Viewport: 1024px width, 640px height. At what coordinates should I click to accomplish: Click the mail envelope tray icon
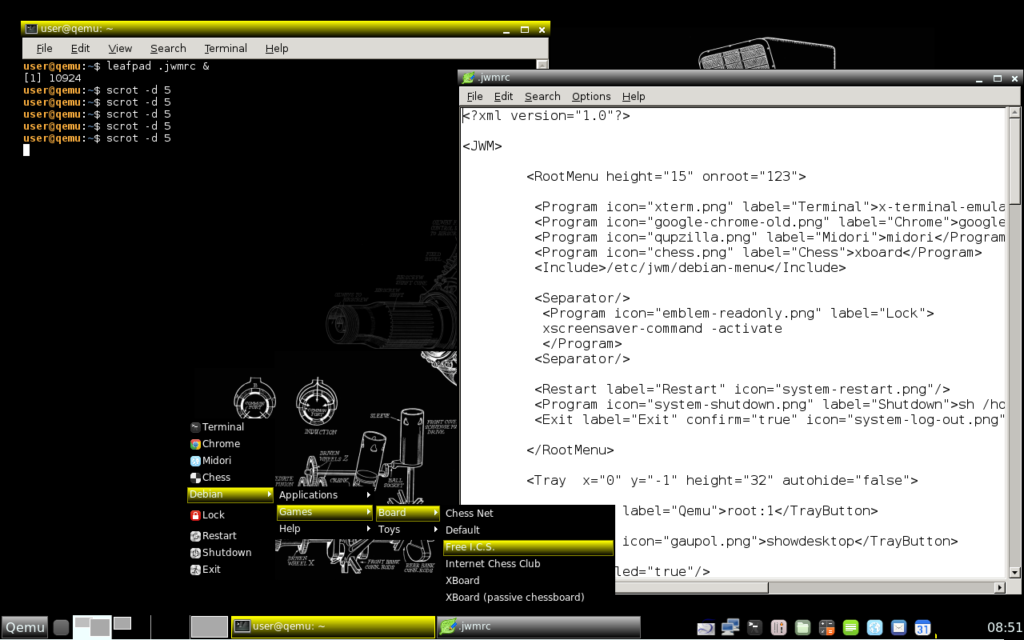899,628
